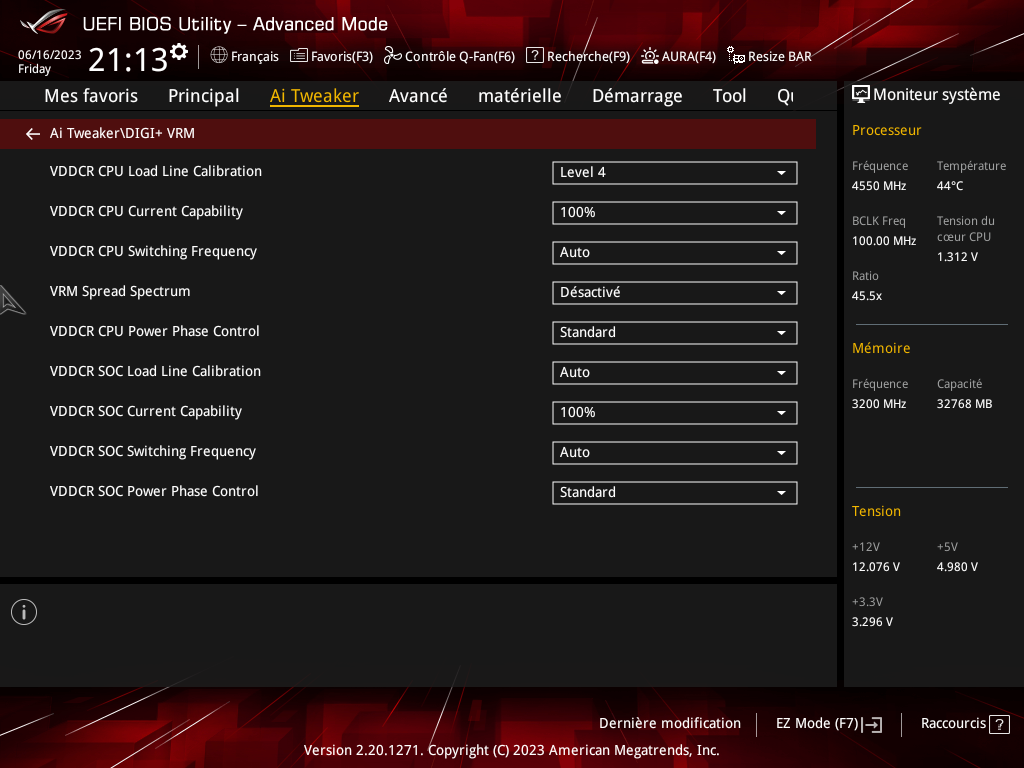This screenshot has height=768, width=1024.
Task: Open AURA(F4) lighting icon
Action: pyautogui.click(x=650, y=56)
